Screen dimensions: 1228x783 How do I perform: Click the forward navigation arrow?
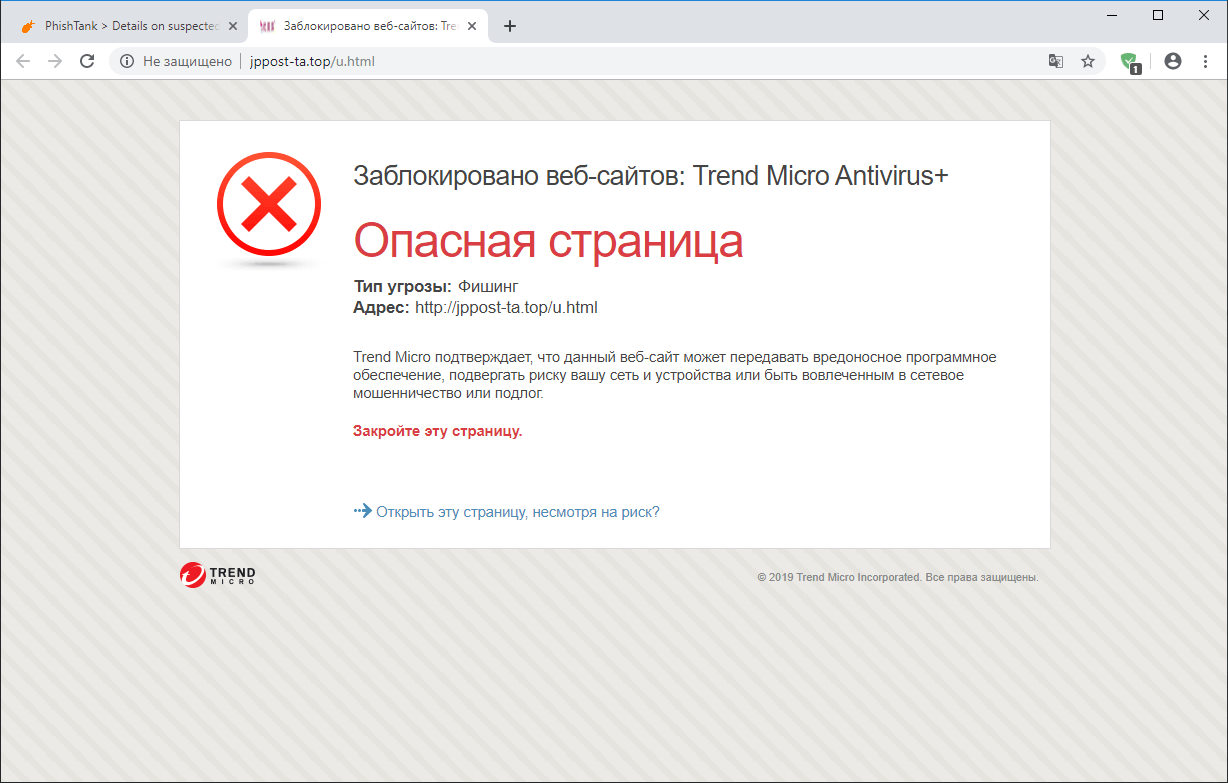(x=55, y=61)
